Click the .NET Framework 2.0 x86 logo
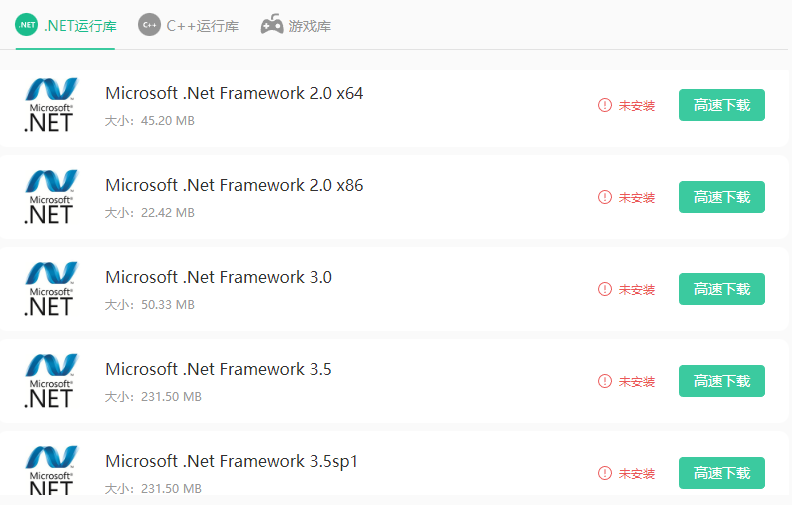This screenshot has height=505, width=792. coord(51,197)
